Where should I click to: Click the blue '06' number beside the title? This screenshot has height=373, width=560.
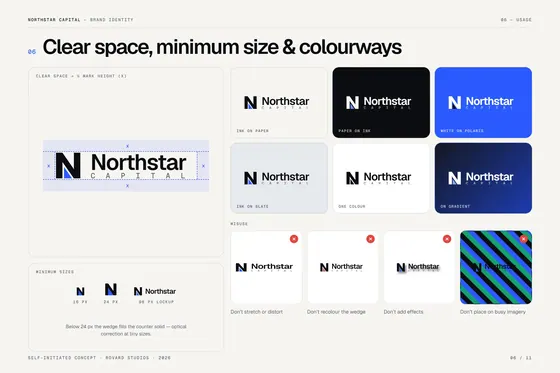[x=32, y=52]
